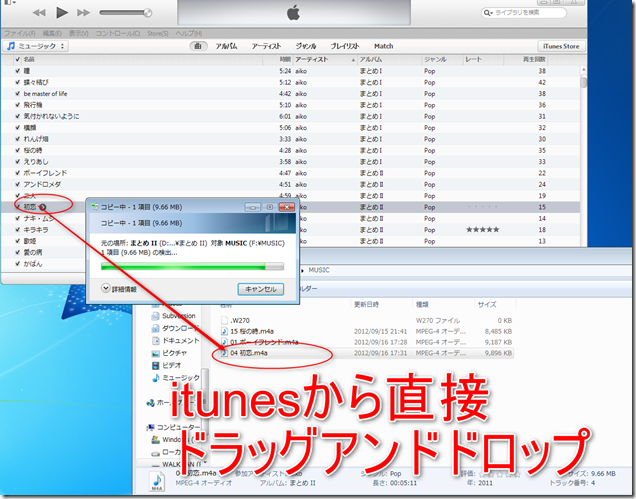636x499 pixels.
Task: Switch to the アルバム tab
Action: pos(228,46)
